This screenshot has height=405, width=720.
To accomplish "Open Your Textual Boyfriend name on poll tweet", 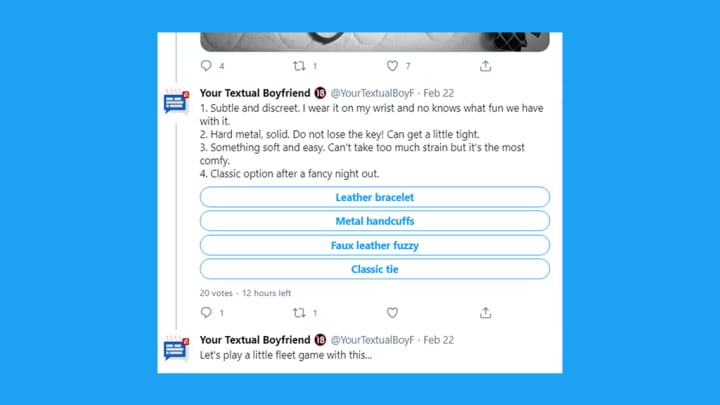I will click(x=255, y=93).
